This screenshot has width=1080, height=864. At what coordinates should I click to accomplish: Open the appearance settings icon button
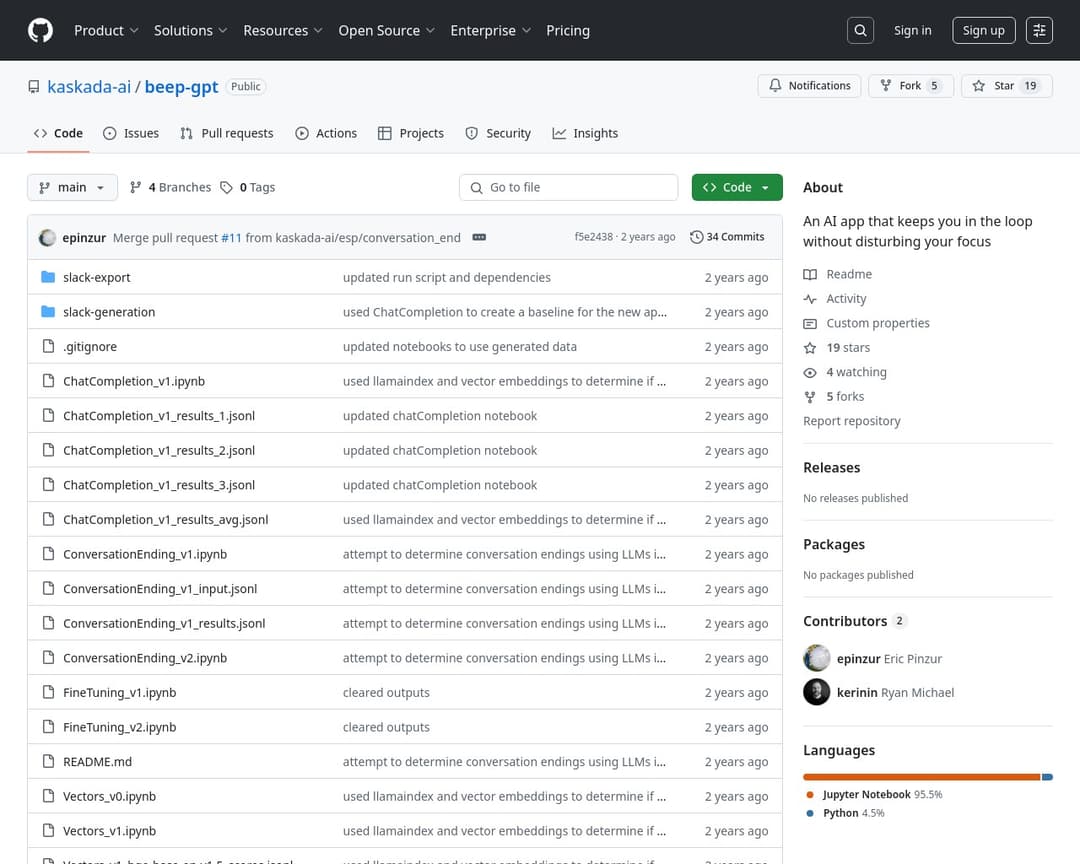[1039, 30]
